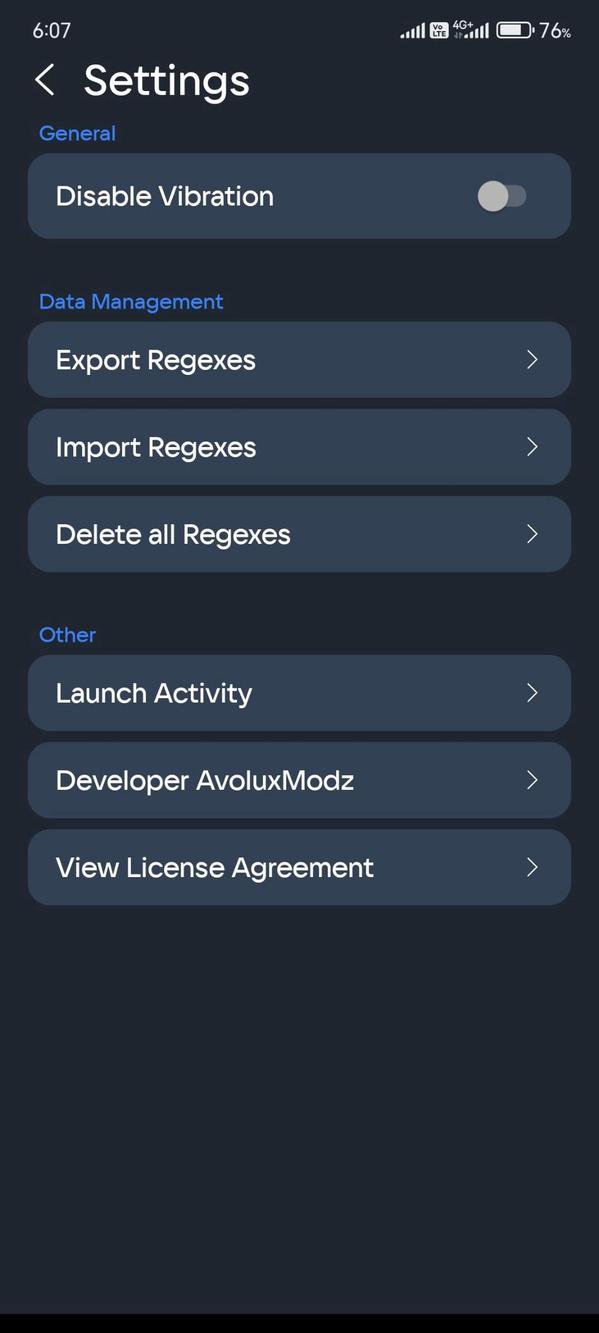Select the Data Management section header
The height and width of the screenshot is (1333, 599).
pyautogui.click(x=130, y=301)
